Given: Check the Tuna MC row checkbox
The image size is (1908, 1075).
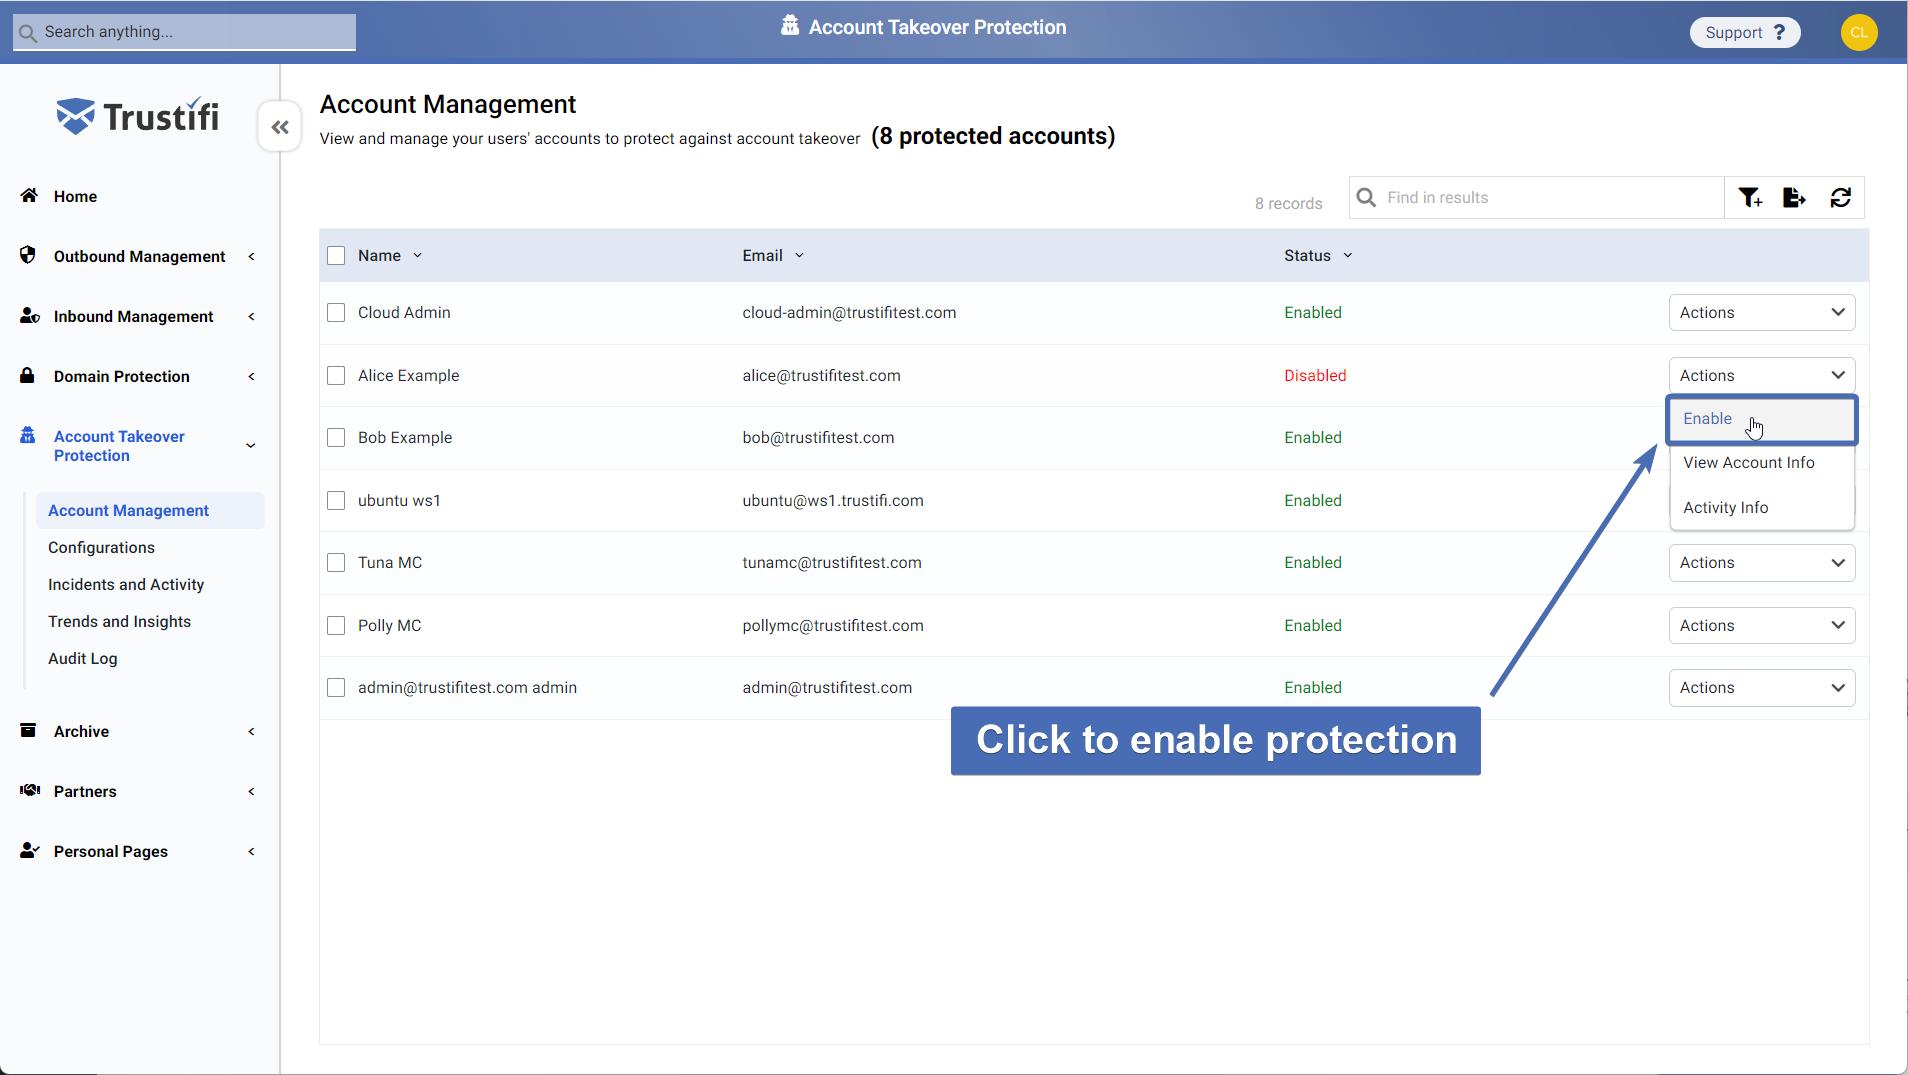Looking at the screenshot, I should click(x=336, y=562).
